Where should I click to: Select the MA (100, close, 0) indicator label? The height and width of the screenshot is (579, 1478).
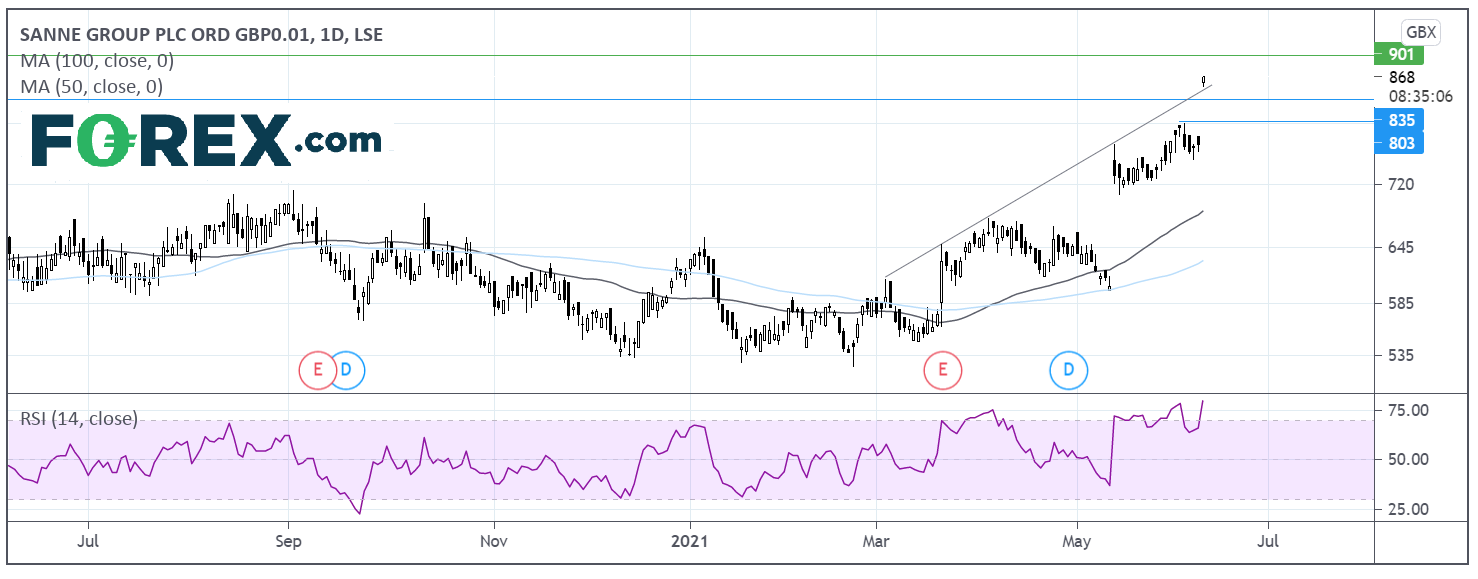97,61
